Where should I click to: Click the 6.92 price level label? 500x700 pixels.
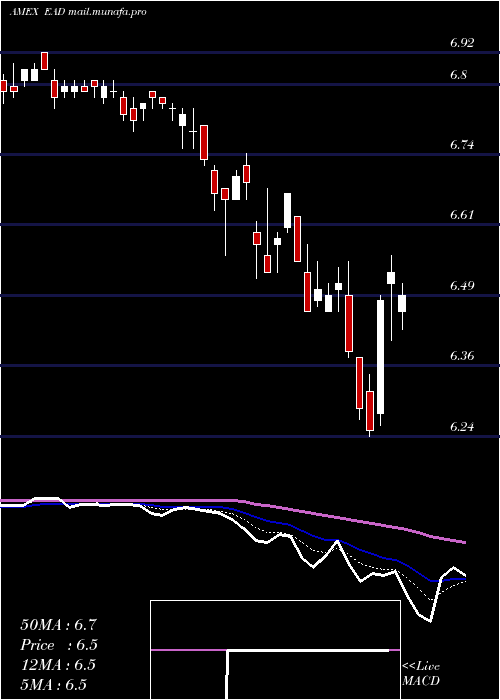coord(462,43)
